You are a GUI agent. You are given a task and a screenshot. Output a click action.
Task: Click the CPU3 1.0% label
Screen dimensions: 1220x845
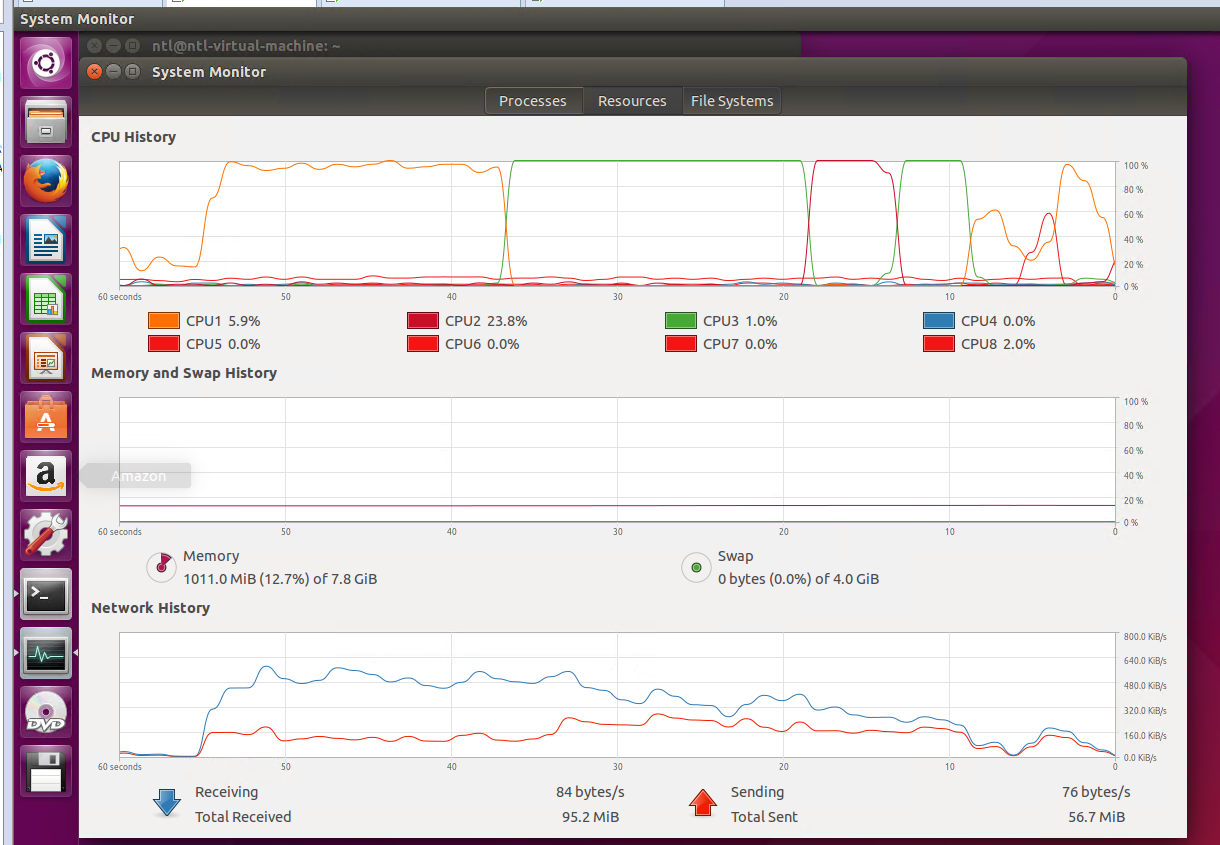tap(740, 321)
